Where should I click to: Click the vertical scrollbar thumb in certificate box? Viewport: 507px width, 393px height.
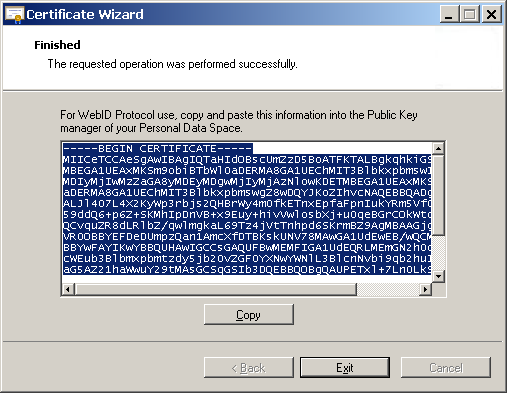438,194
